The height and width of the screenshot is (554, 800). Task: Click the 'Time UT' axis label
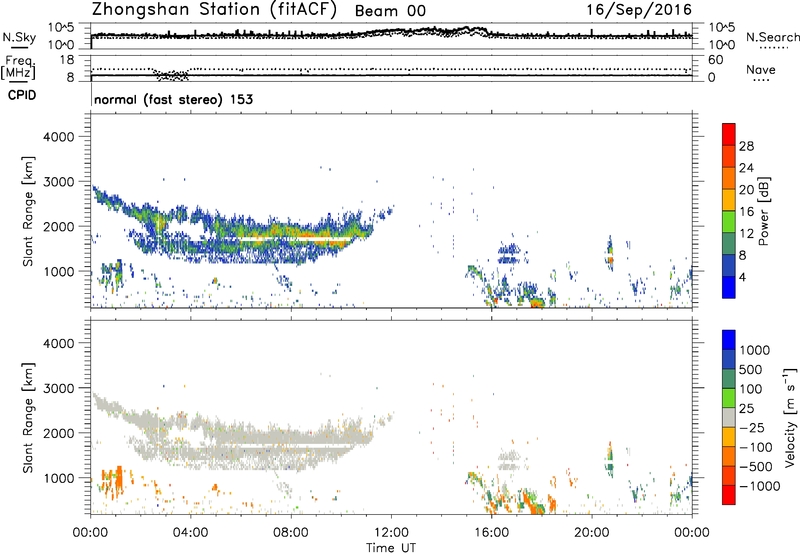391,547
